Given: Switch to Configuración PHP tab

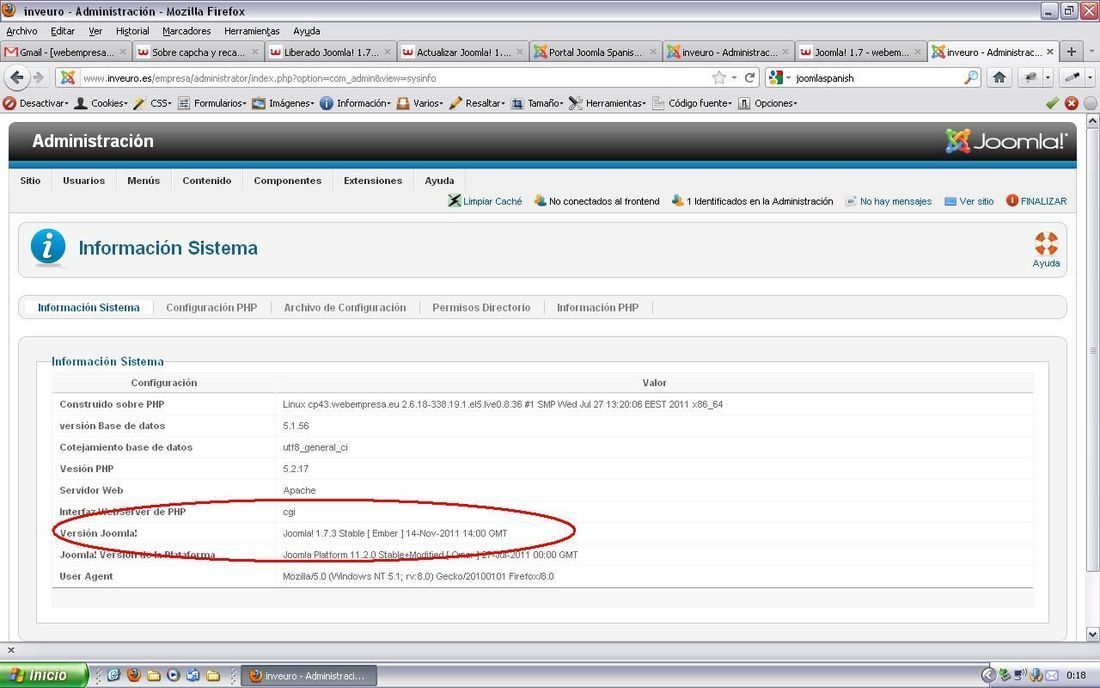Looking at the screenshot, I should (x=211, y=307).
